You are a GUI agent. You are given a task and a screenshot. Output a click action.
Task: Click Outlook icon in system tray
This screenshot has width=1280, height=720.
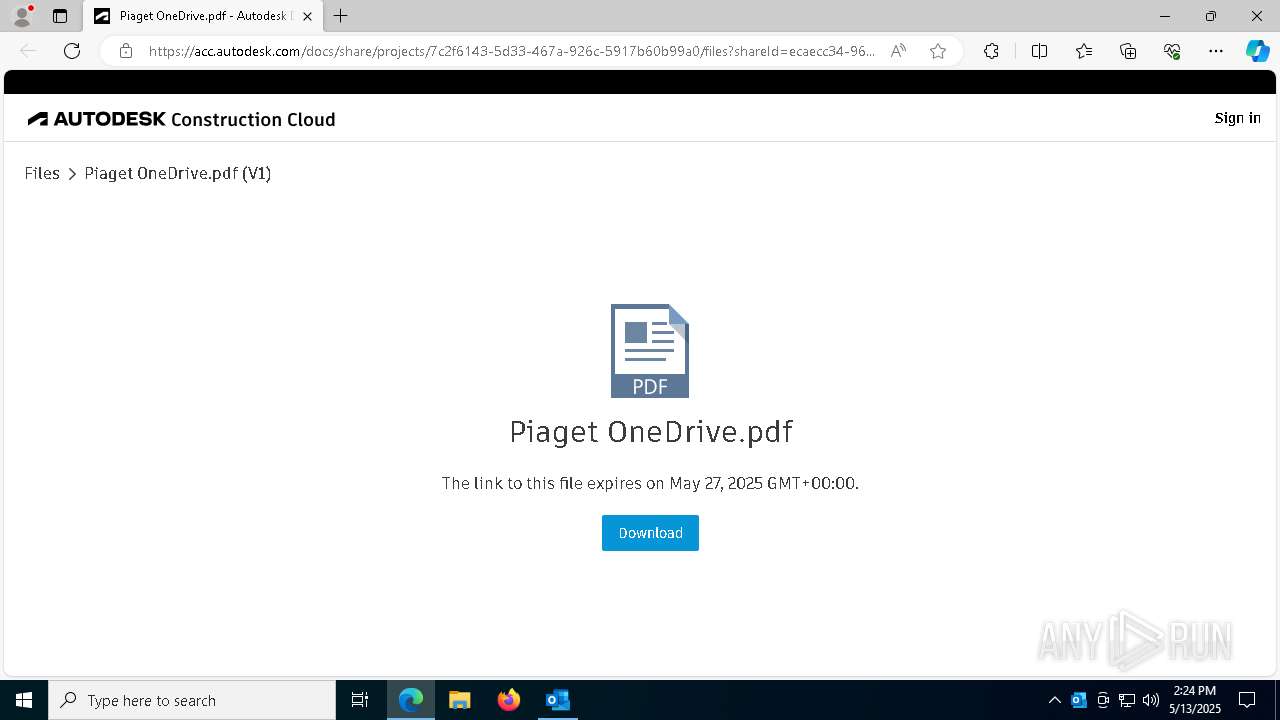(1079, 700)
